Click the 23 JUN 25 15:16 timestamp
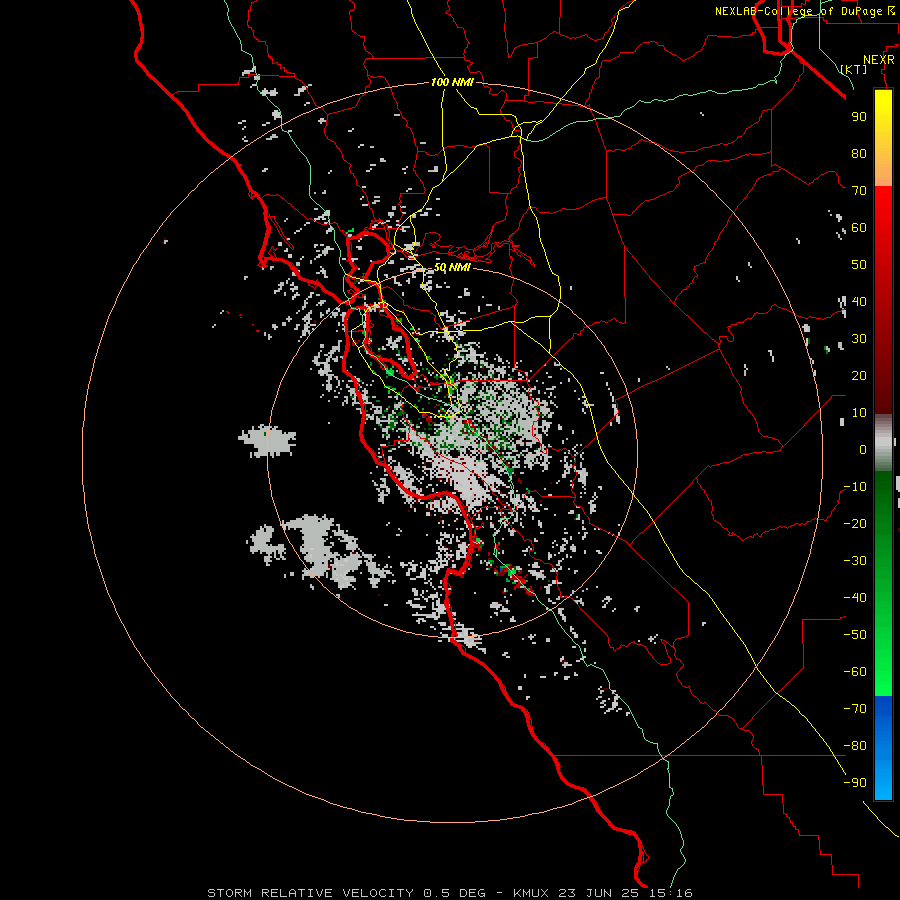 (625, 893)
